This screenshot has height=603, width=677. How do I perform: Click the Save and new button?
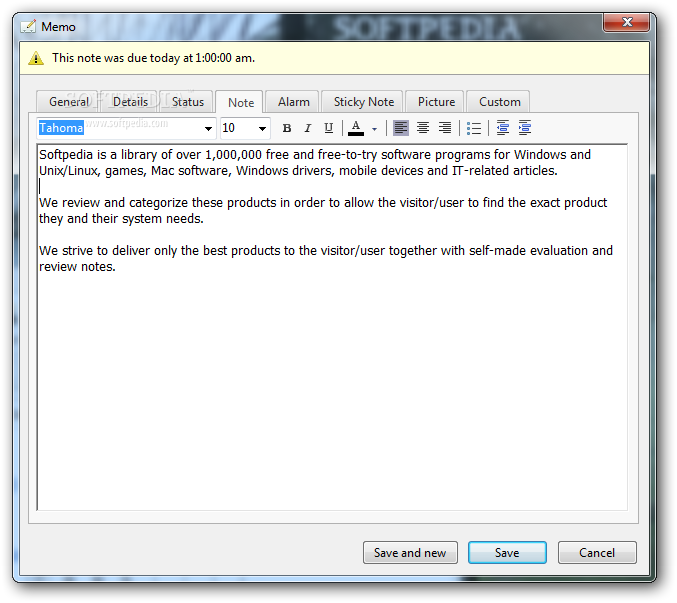(410, 552)
